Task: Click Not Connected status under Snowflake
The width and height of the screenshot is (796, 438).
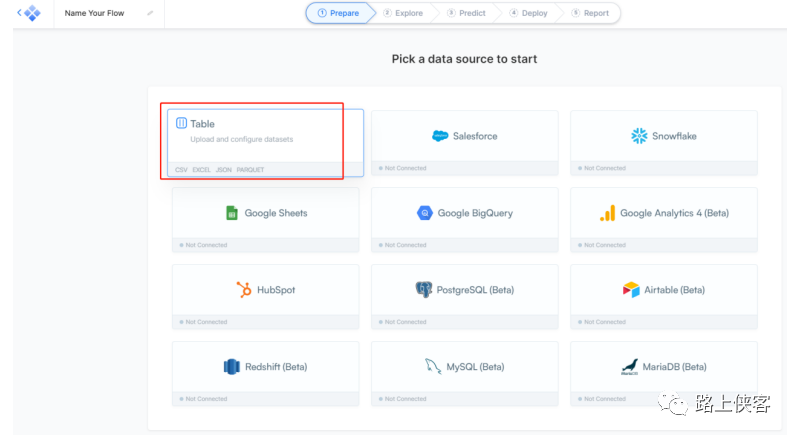Action: coord(602,168)
